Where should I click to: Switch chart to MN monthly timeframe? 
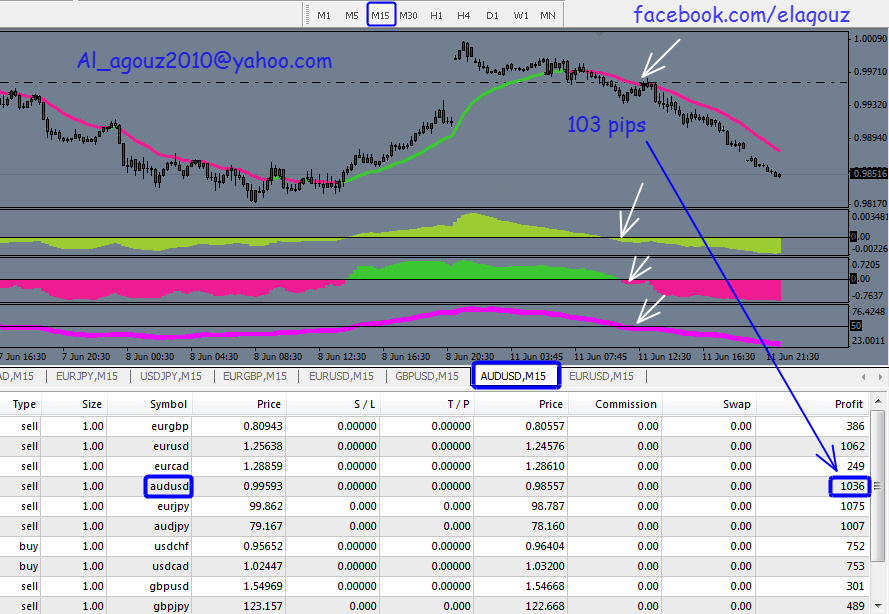(x=548, y=15)
